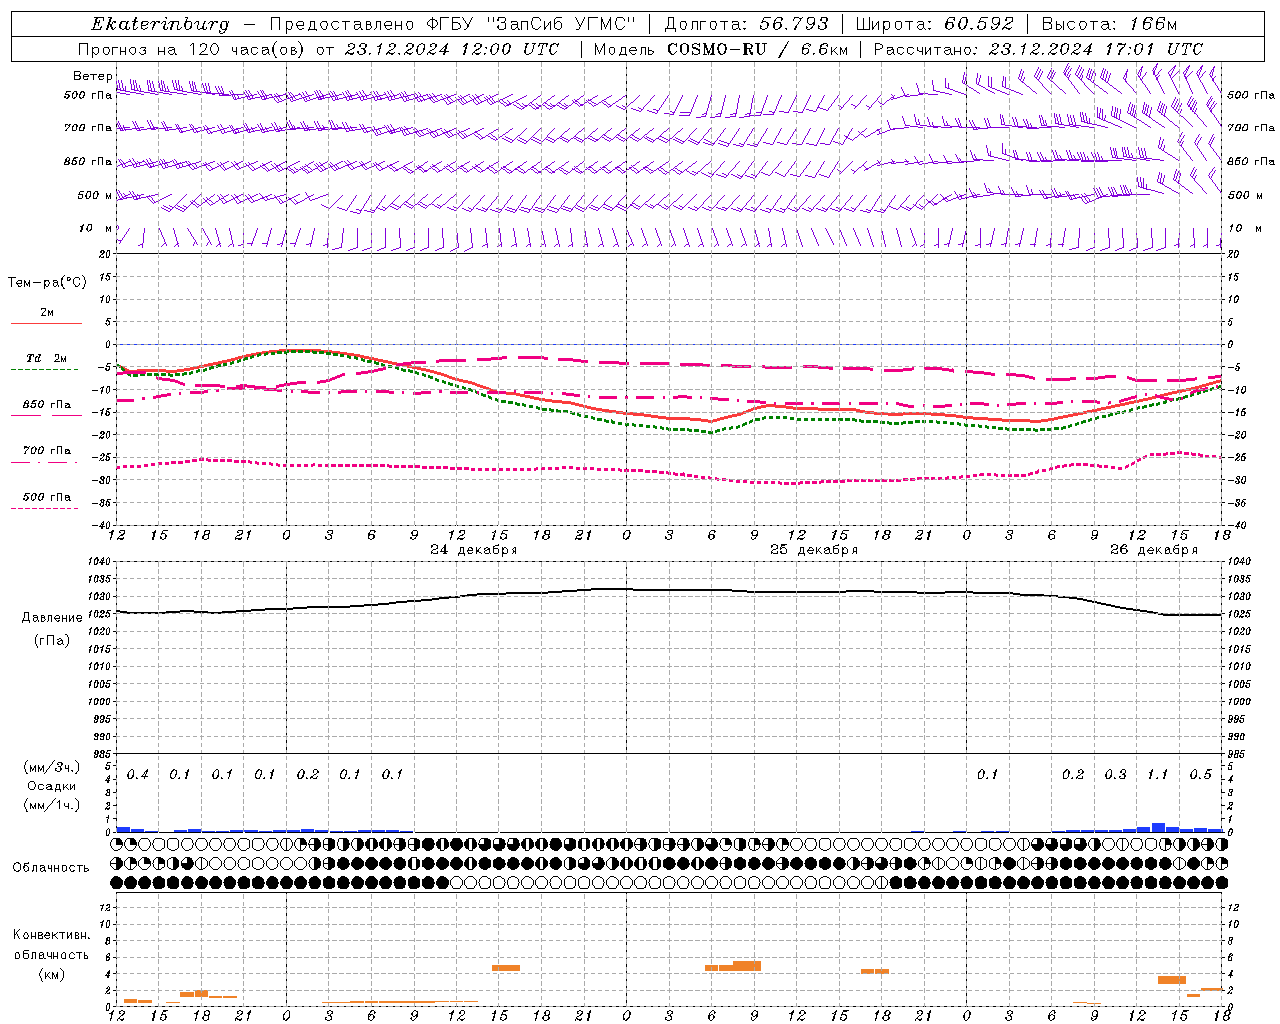
Task: Click the 'Рассчитано: 23.12.2024 17:01 UTC' timestamp
Action: [1038, 49]
